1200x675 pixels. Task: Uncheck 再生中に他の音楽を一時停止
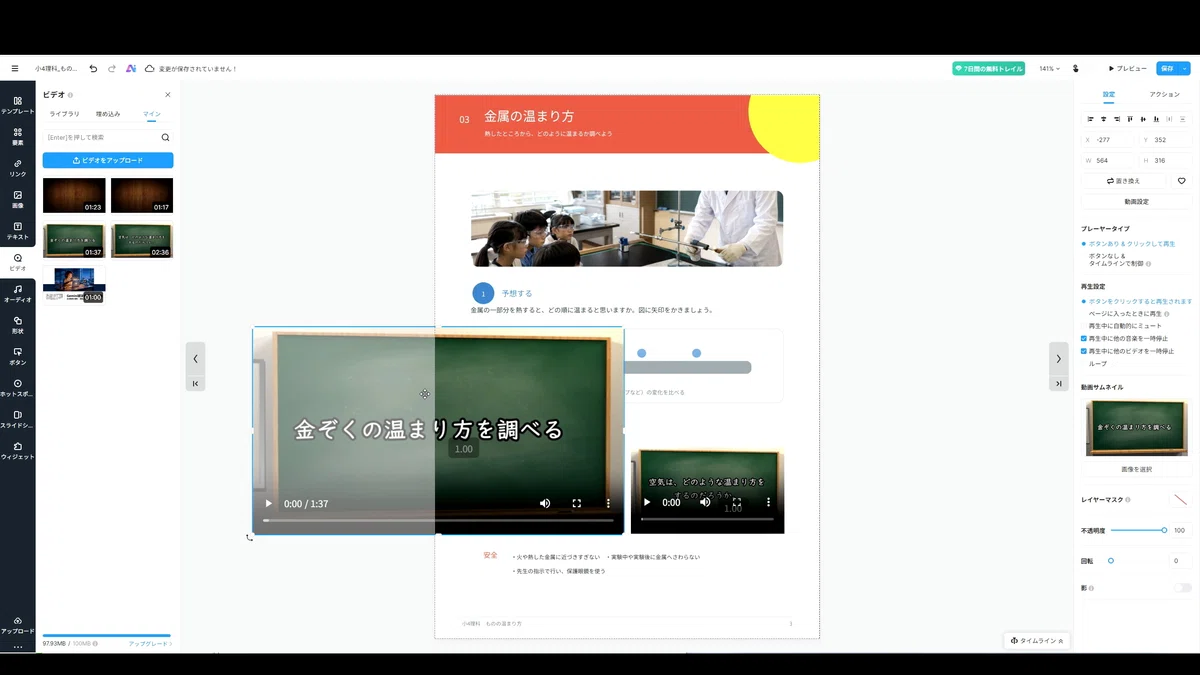[1085, 339]
